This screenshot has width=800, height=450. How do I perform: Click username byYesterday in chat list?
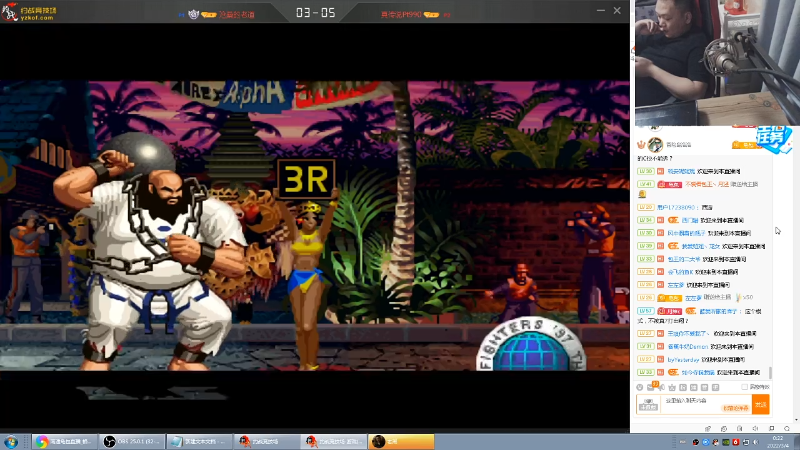point(683,360)
